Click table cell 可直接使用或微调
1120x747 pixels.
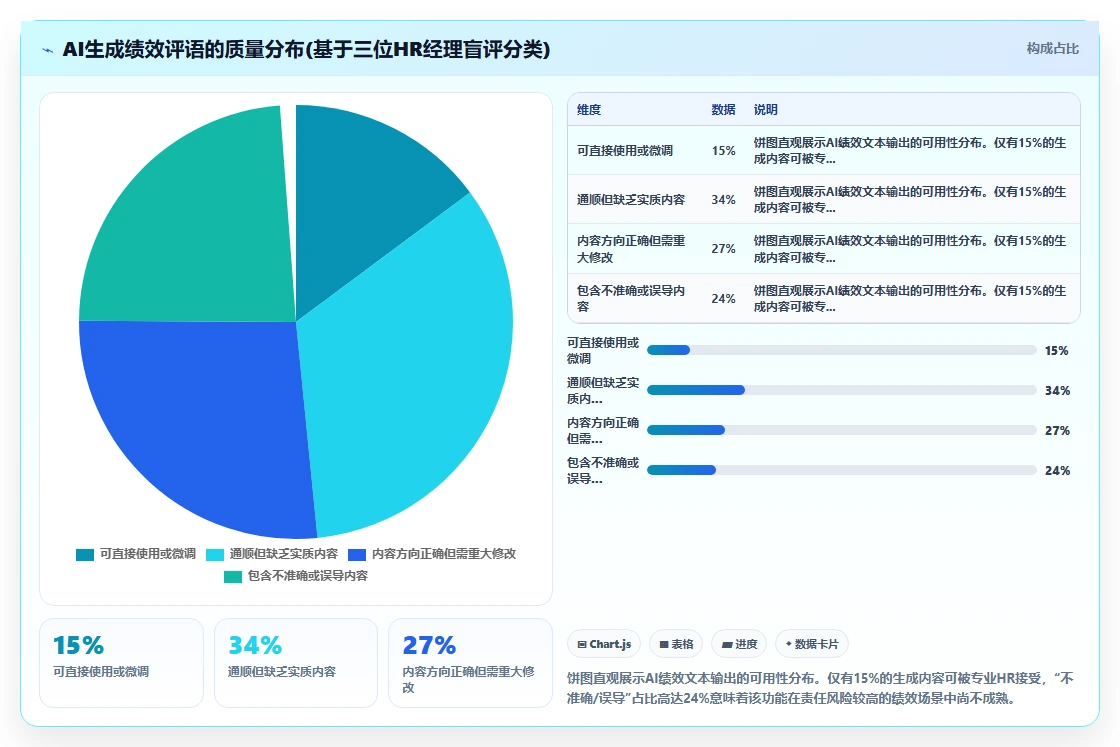(625, 151)
